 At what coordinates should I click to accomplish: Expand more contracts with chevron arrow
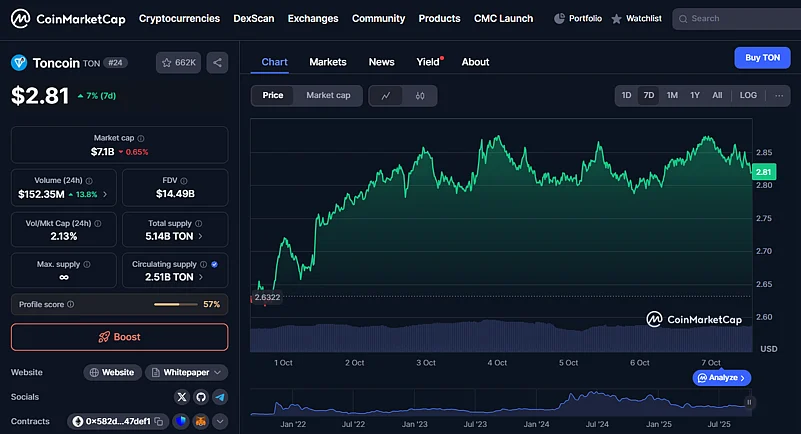coord(220,422)
